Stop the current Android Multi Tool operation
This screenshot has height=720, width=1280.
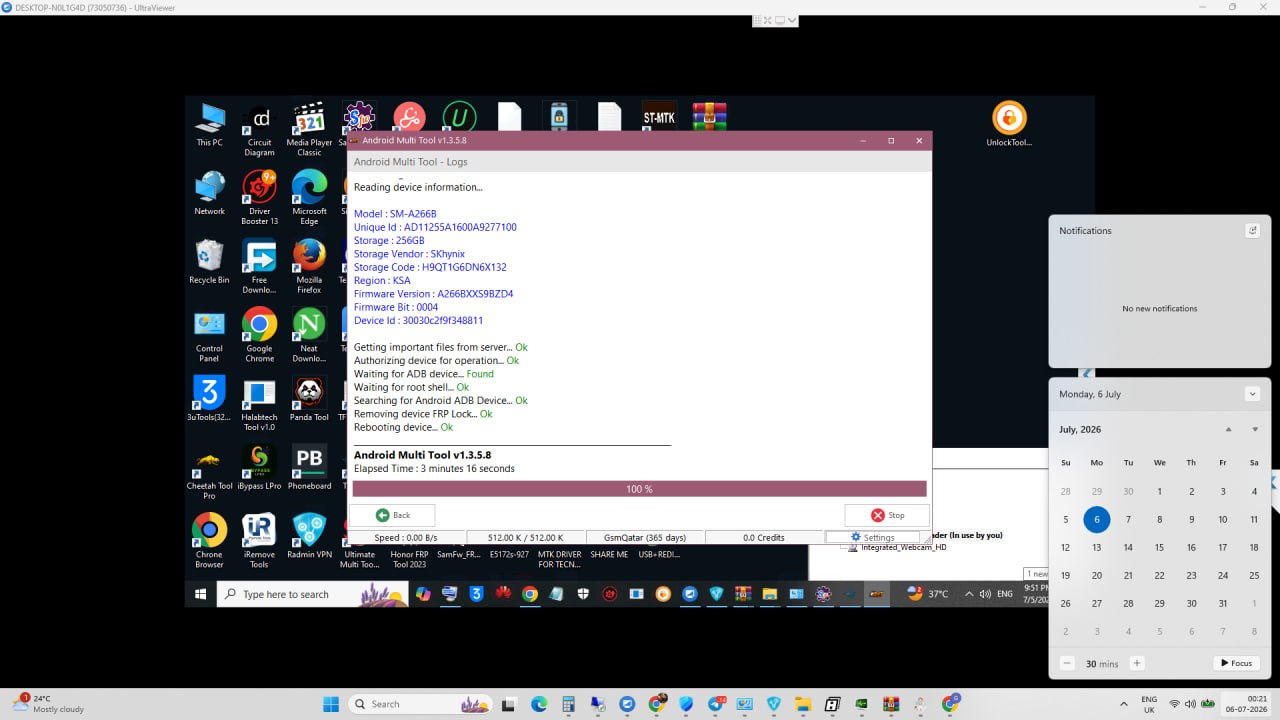click(x=887, y=515)
